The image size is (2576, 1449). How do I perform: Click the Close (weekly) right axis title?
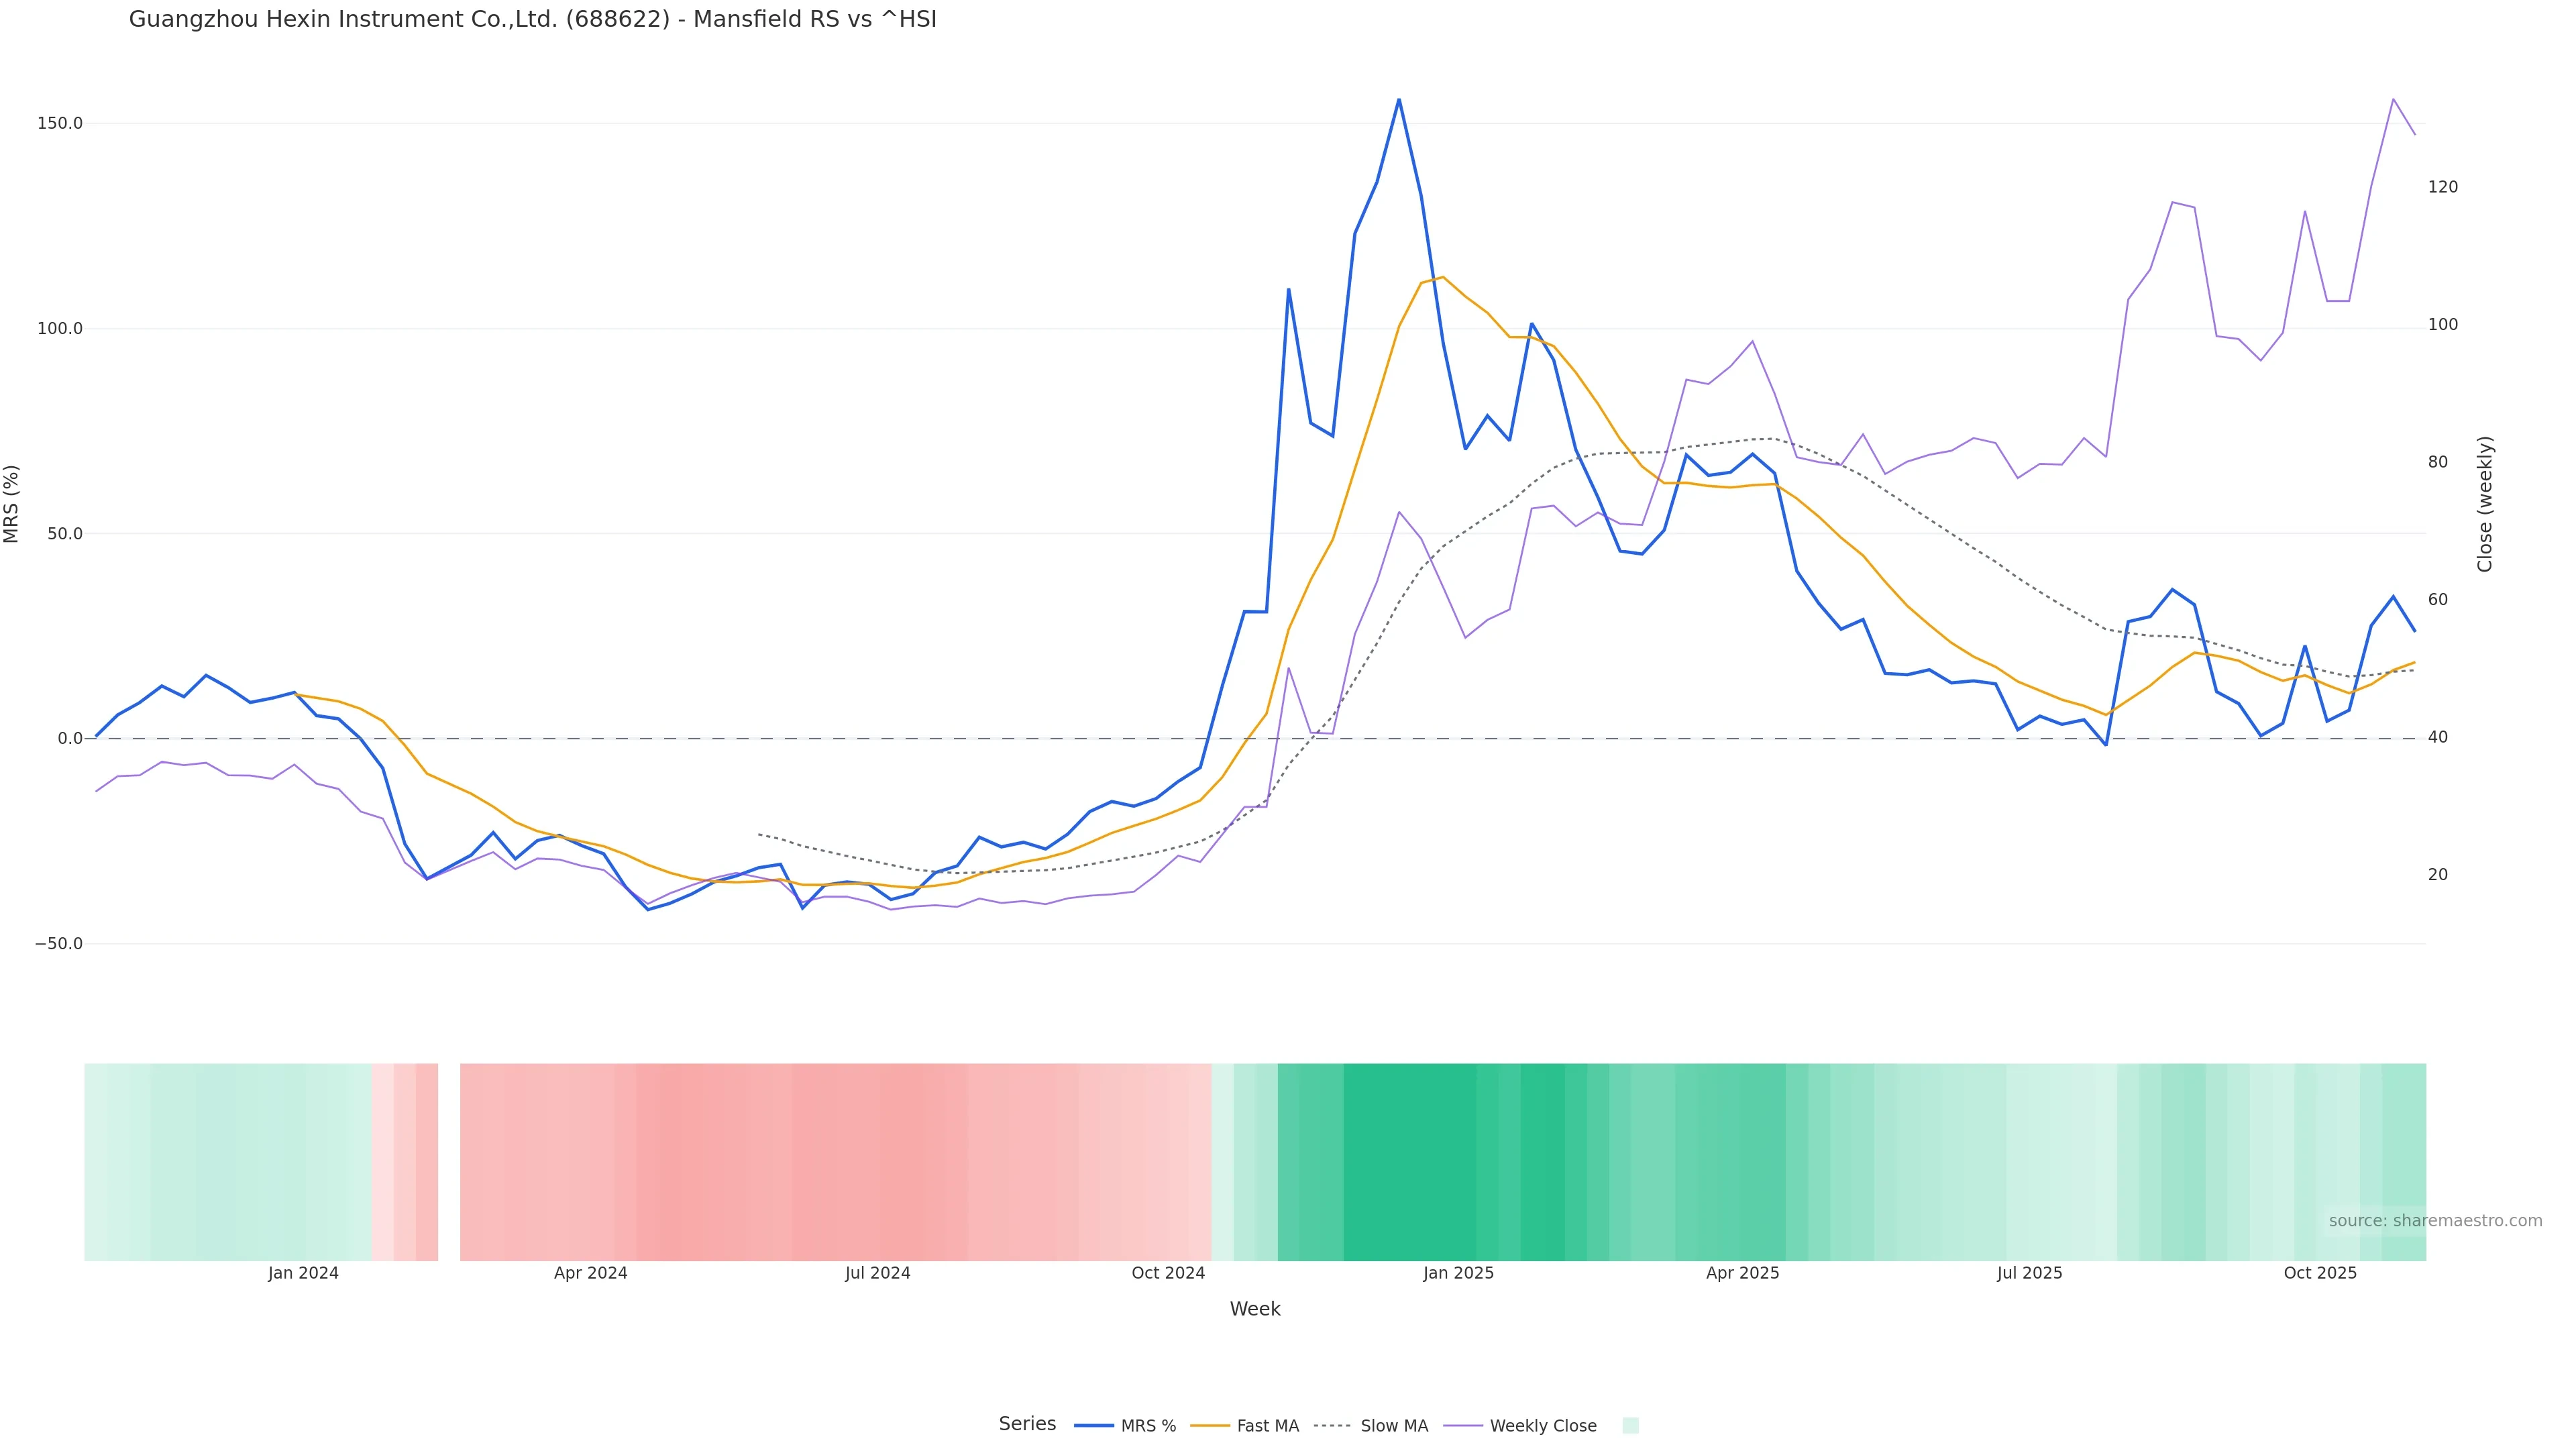point(2485,504)
